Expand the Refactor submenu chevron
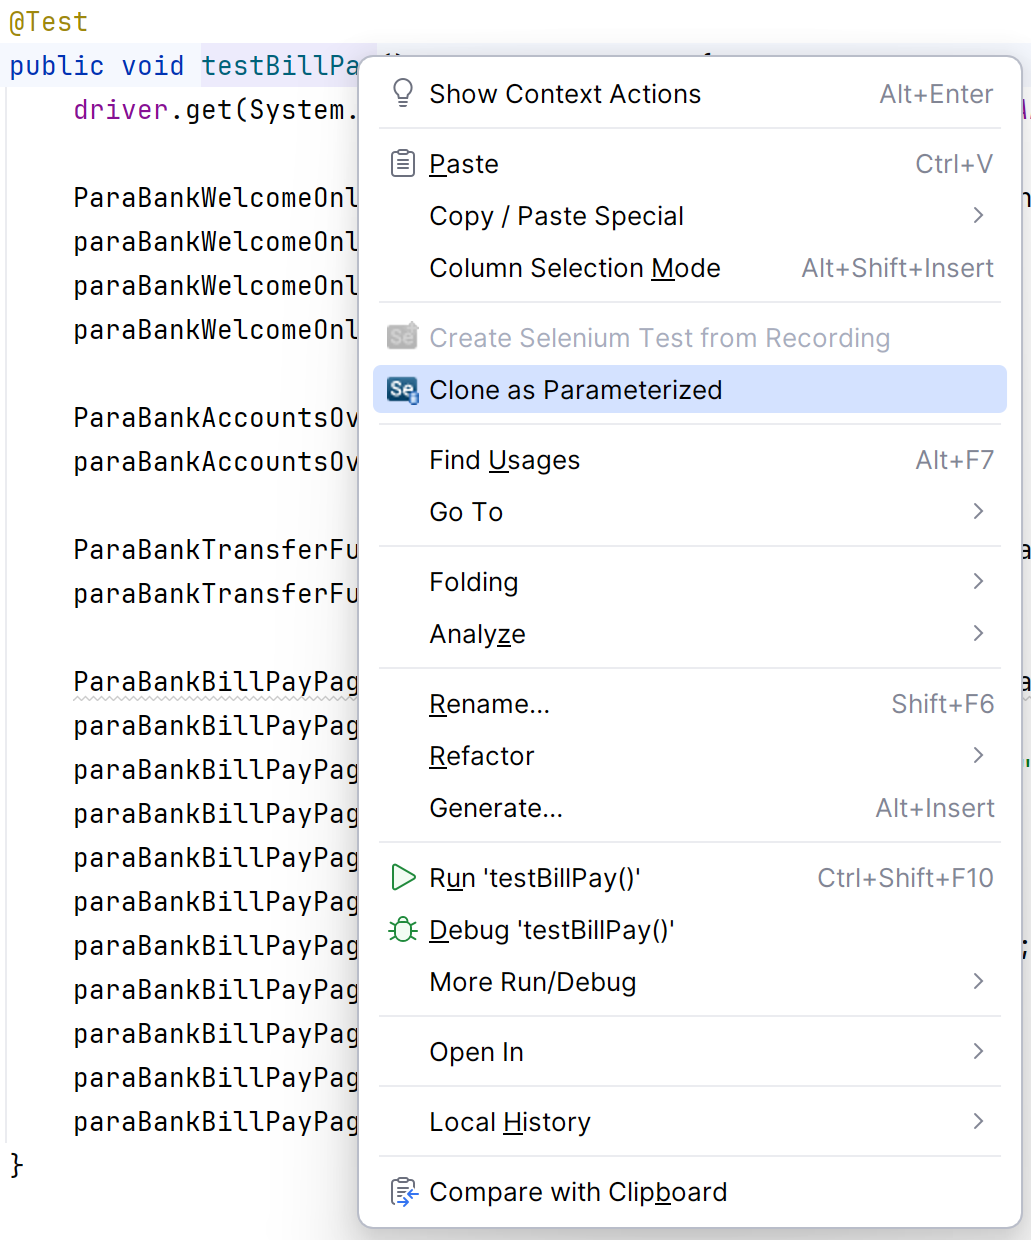The height and width of the screenshot is (1240, 1031). tap(978, 755)
